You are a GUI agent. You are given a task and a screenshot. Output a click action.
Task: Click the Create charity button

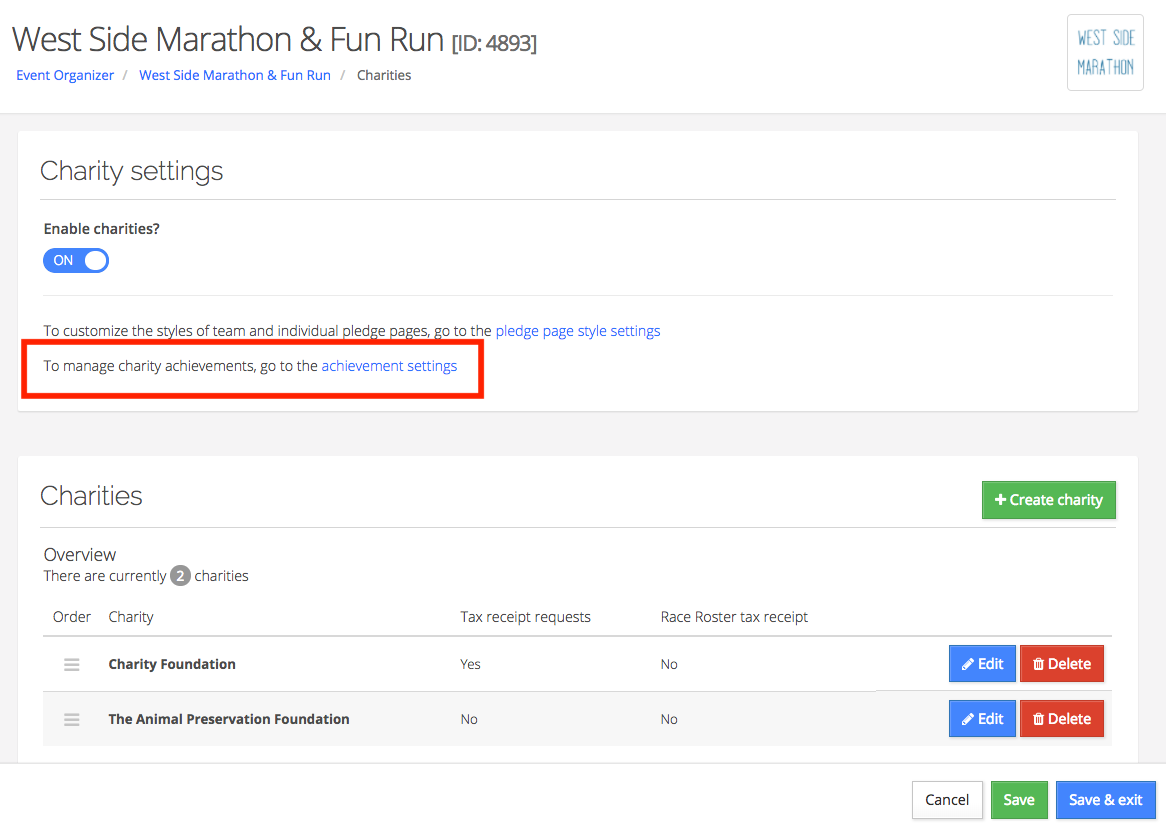1049,500
